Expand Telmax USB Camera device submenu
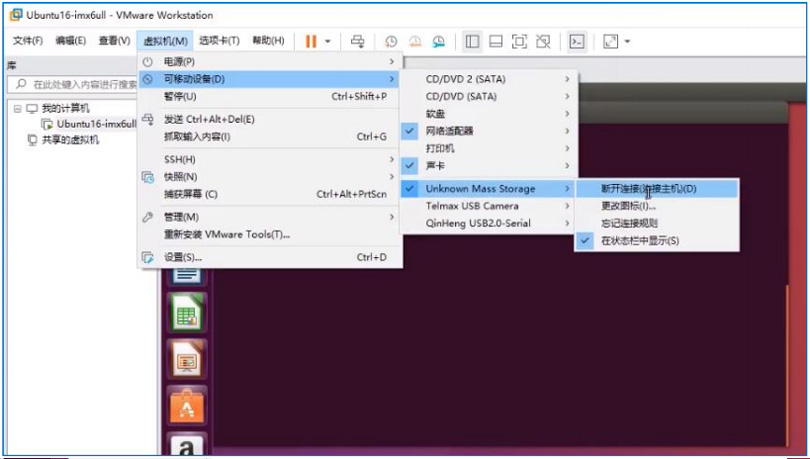The height and width of the screenshot is (459, 810). [x=489, y=206]
